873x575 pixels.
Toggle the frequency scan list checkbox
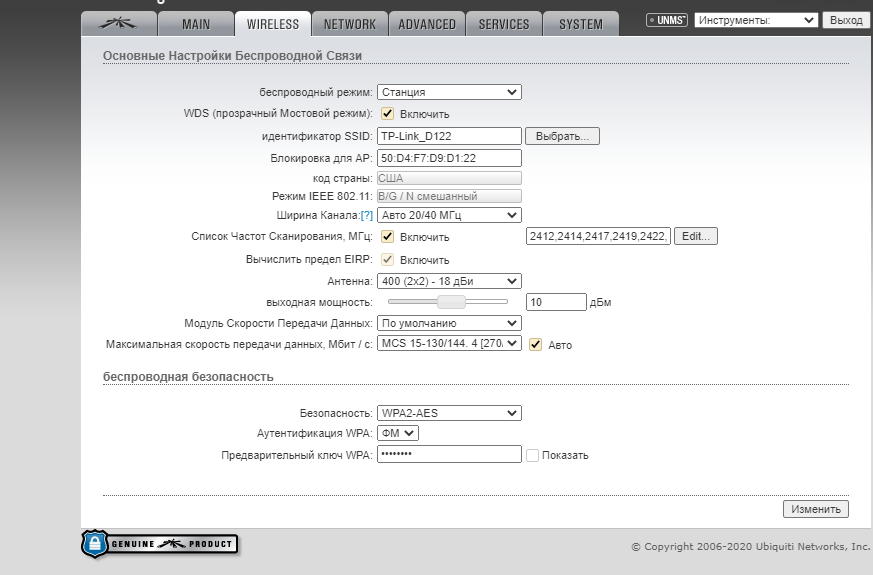388,237
